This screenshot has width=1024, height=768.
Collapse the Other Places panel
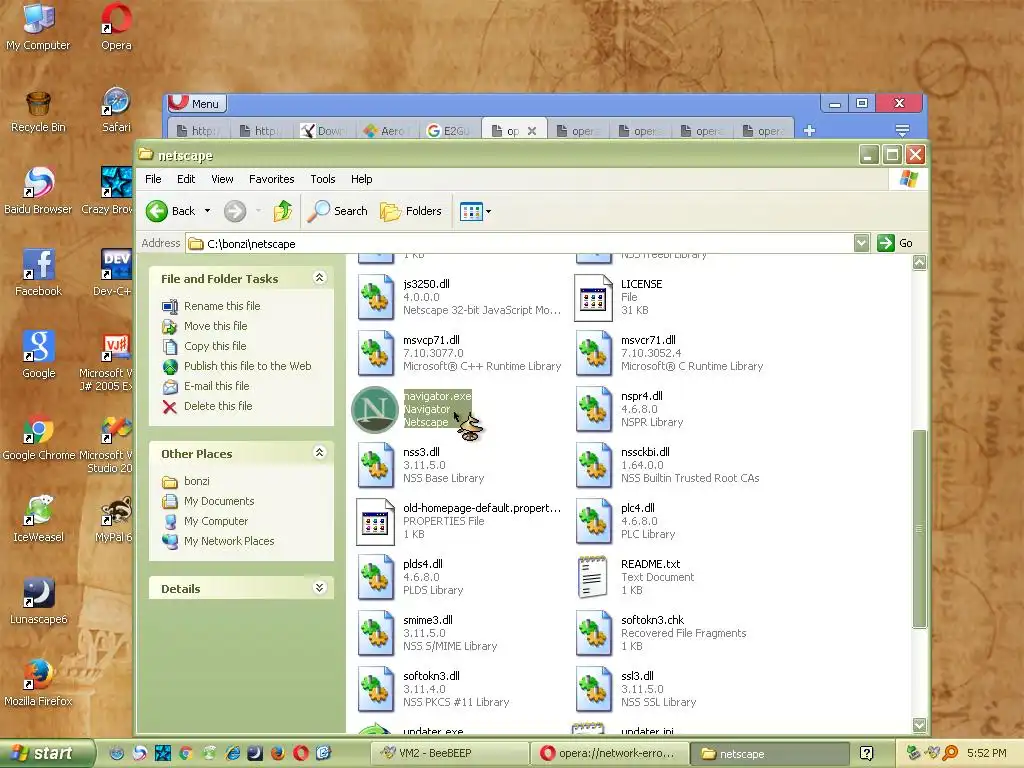[x=319, y=452]
